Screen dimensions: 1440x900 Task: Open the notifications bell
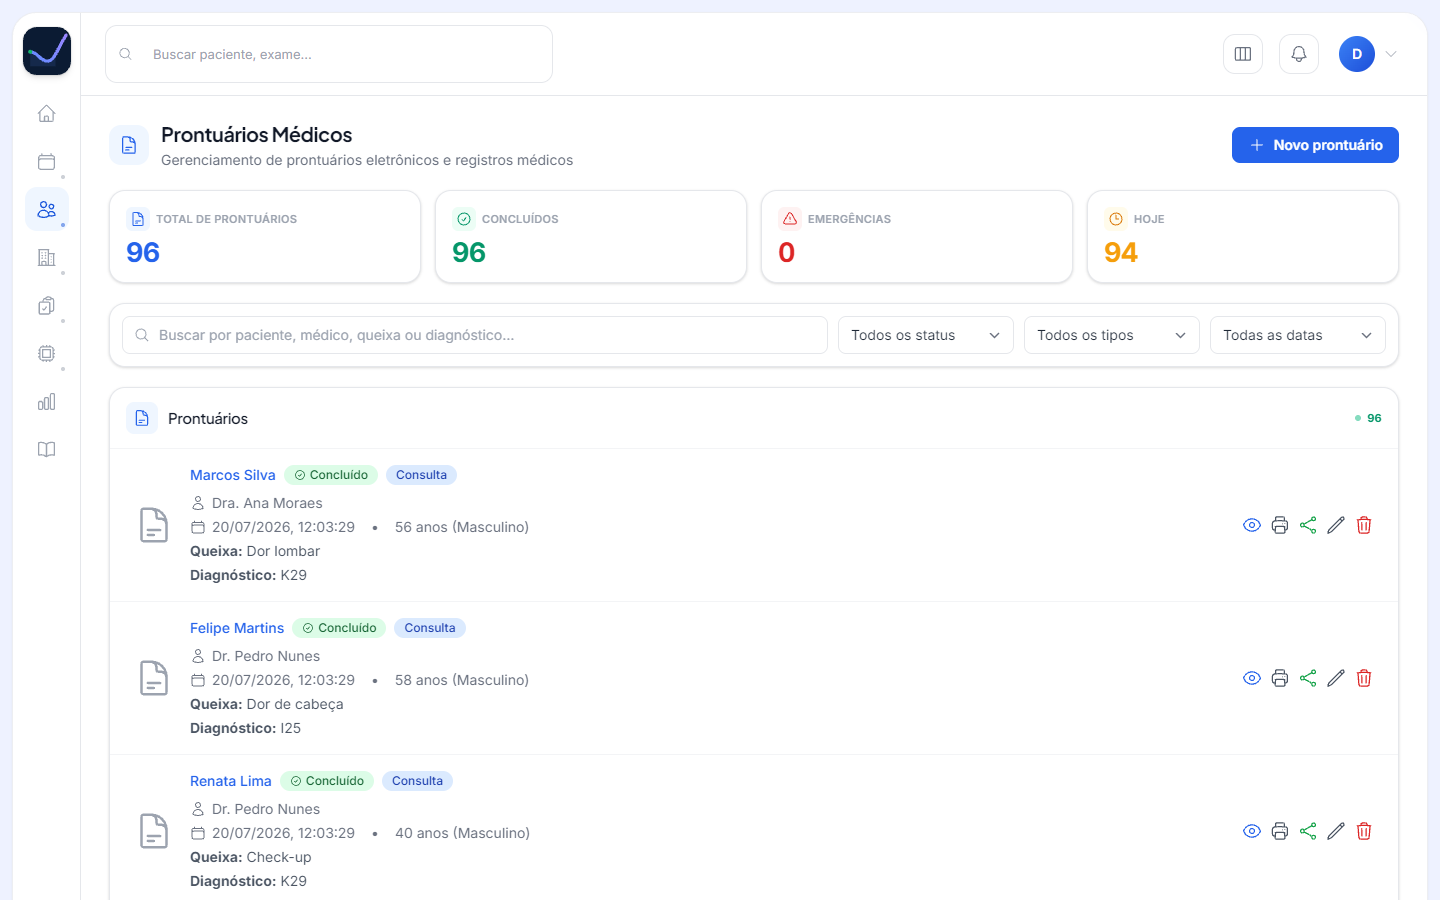tap(1299, 54)
